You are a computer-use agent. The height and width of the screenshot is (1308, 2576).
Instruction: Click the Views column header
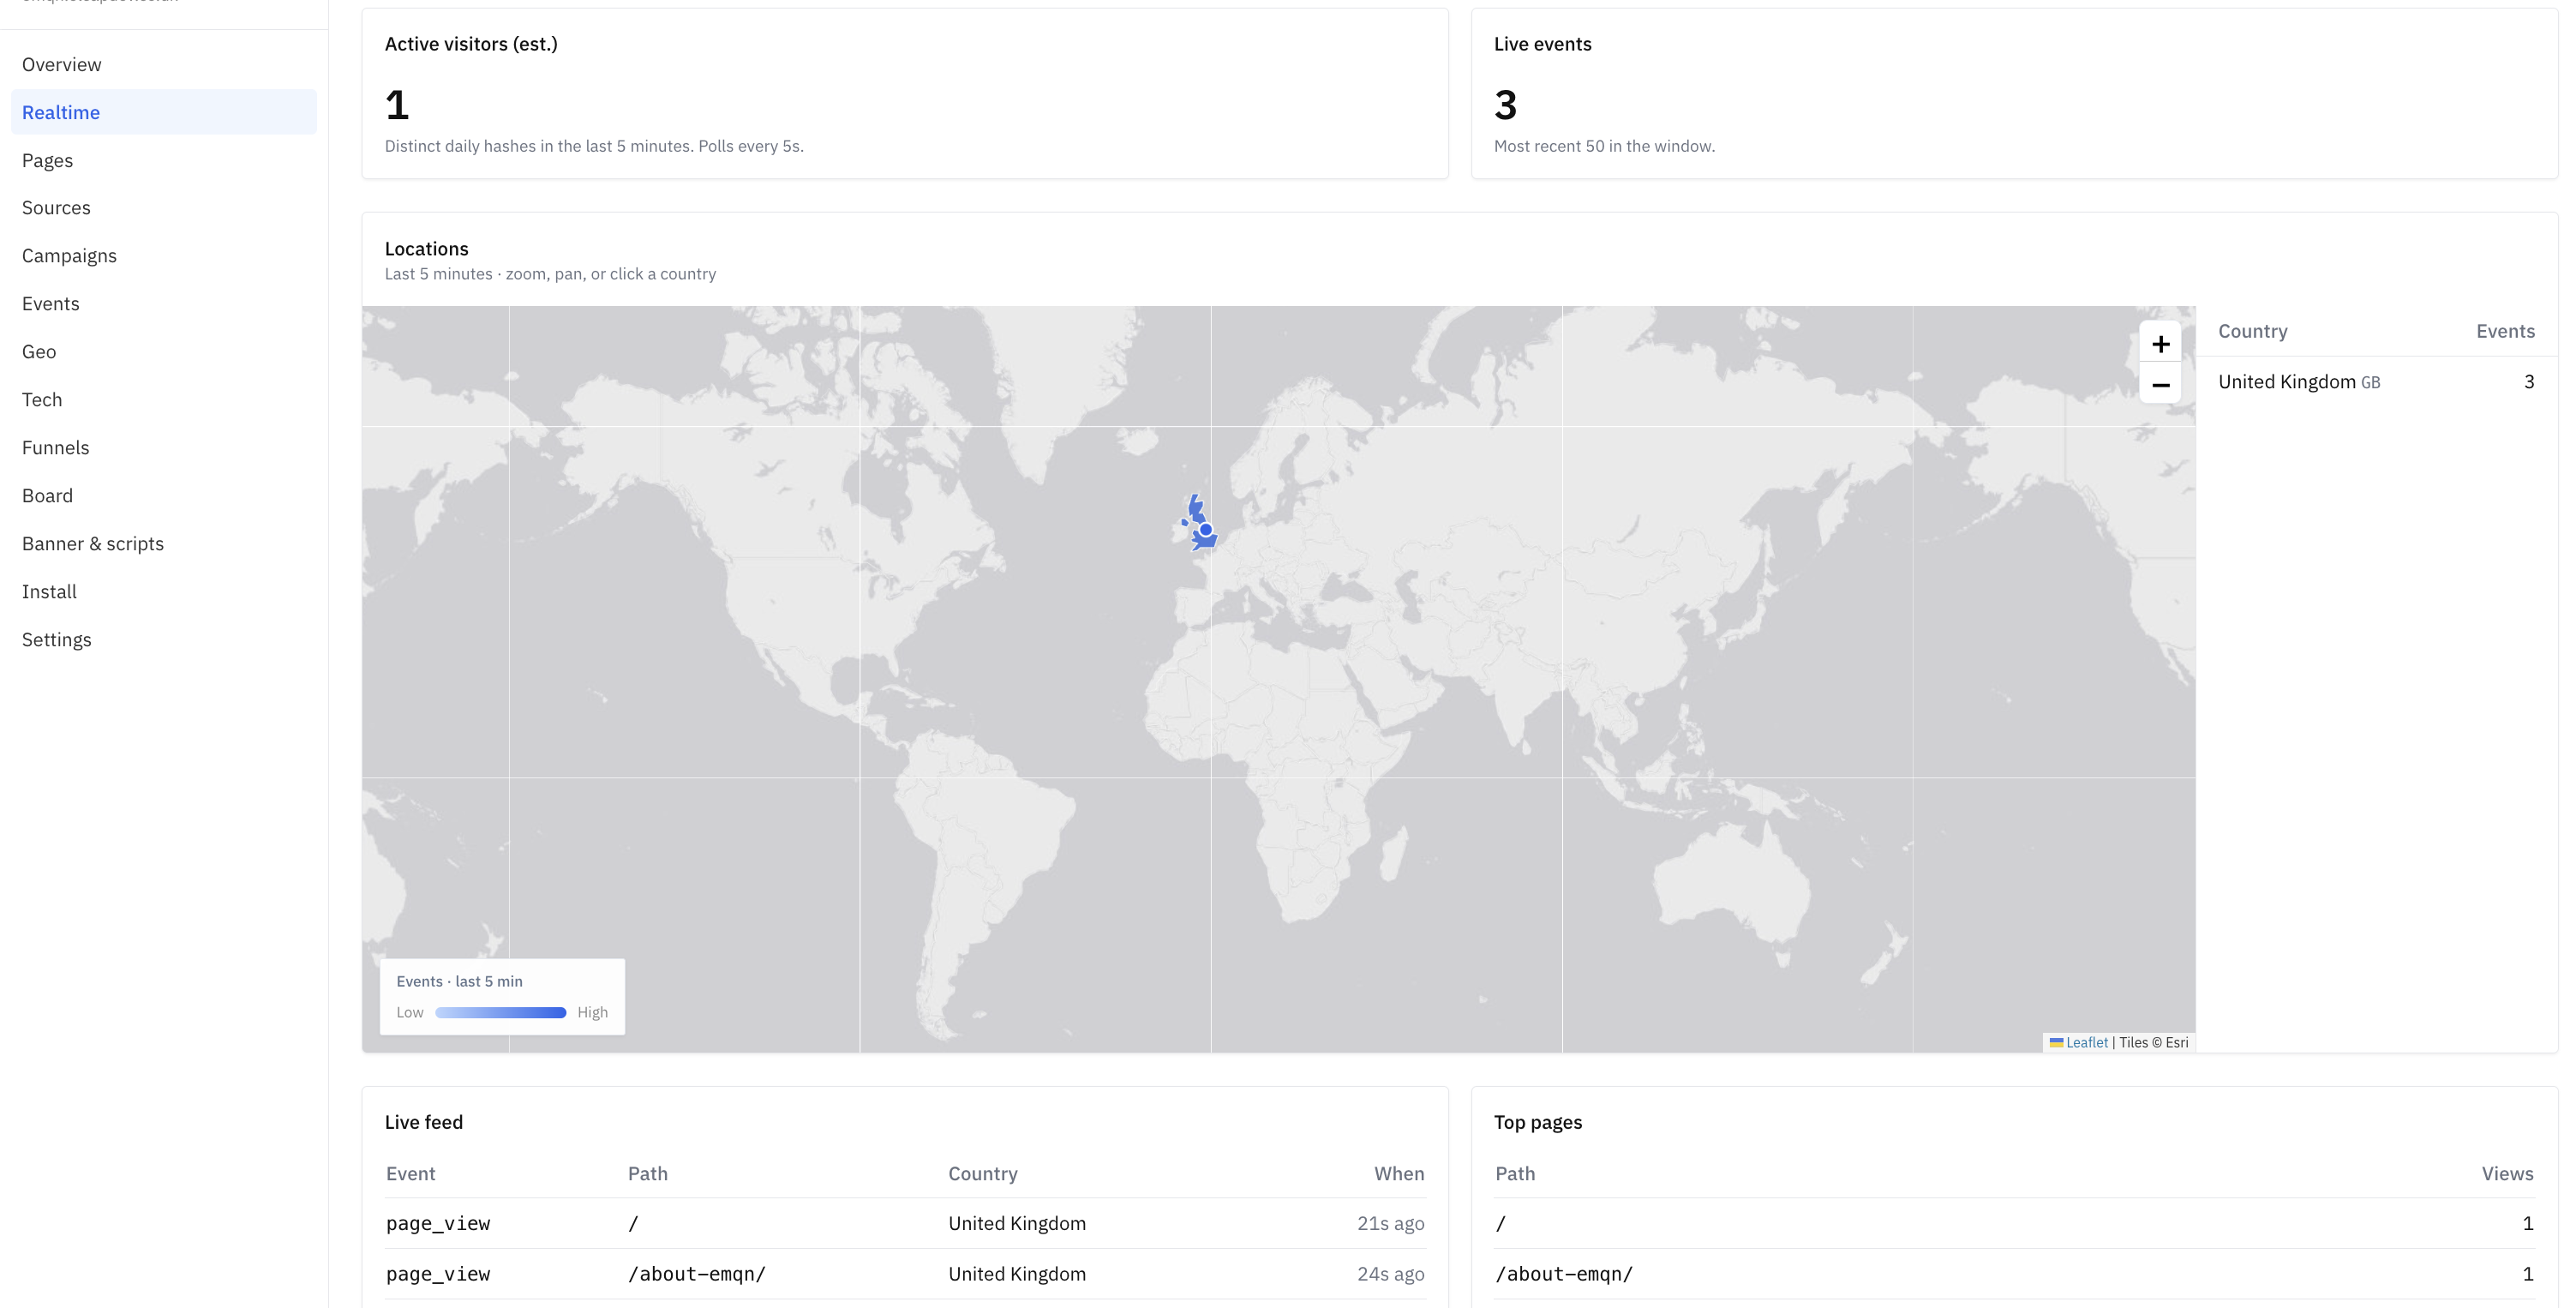pos(2507,1173)
